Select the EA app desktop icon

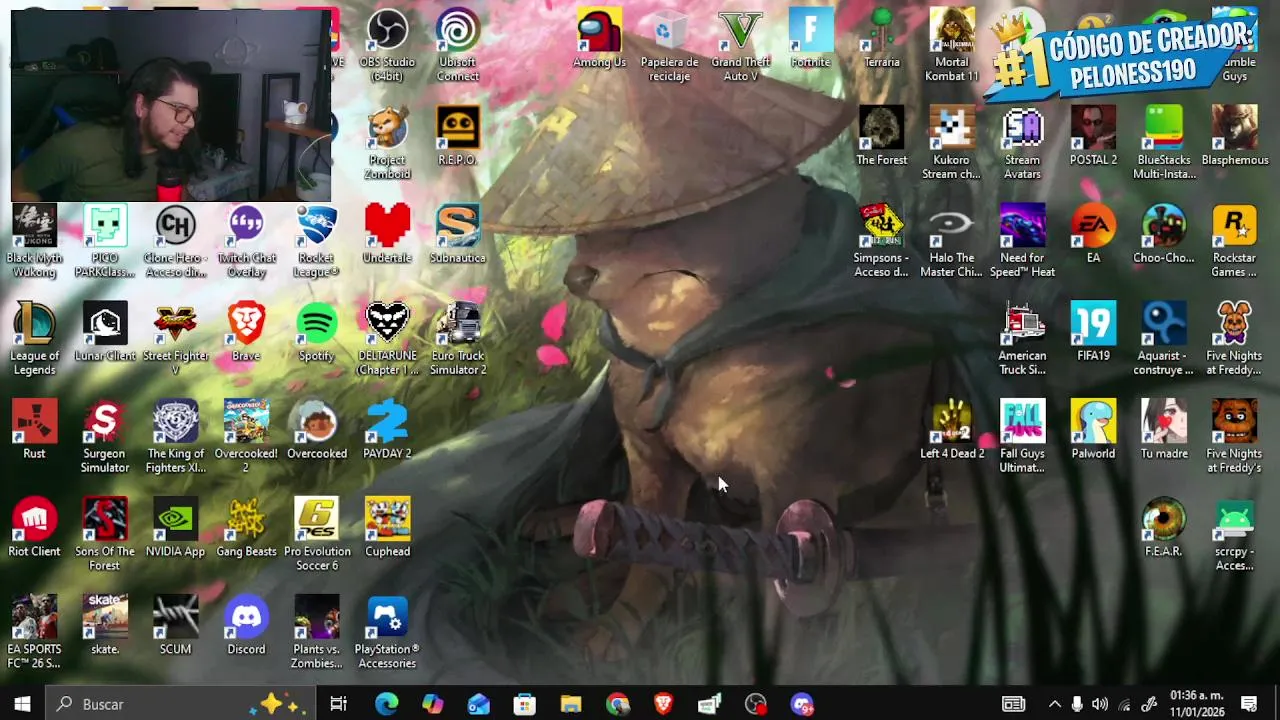tap(1093, 235)
